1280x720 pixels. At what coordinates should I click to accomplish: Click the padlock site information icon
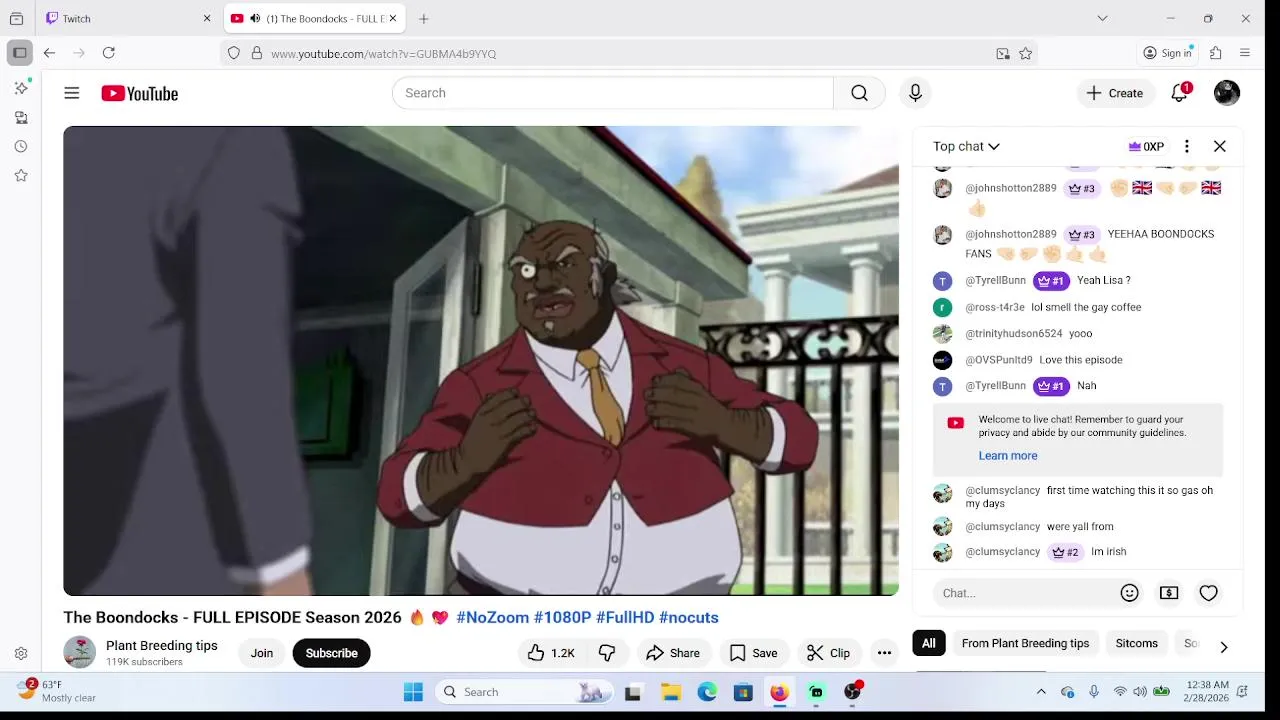257,54
